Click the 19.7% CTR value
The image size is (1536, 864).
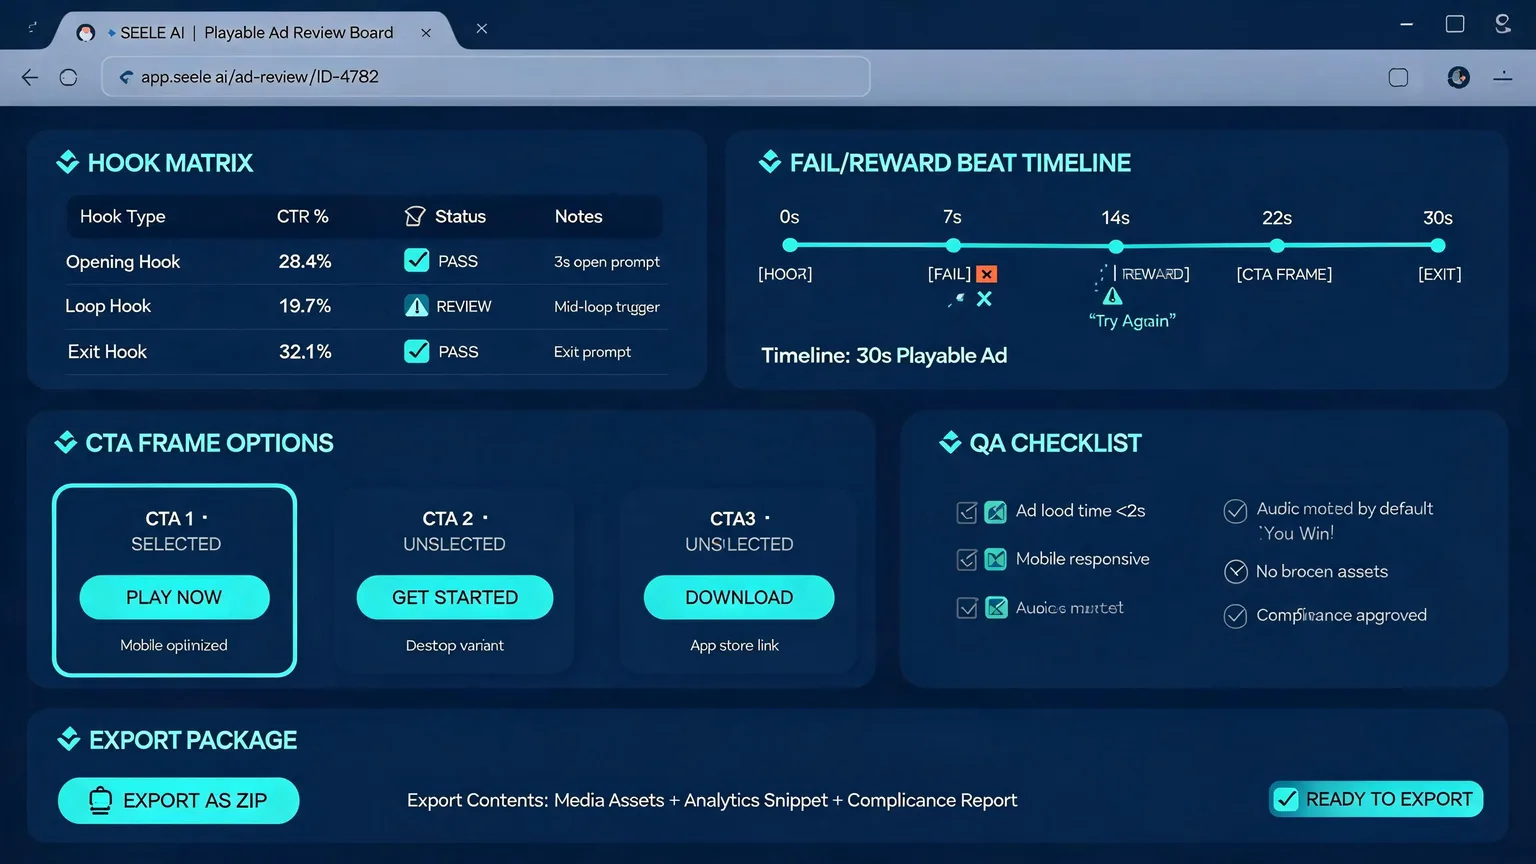[305, 306]
